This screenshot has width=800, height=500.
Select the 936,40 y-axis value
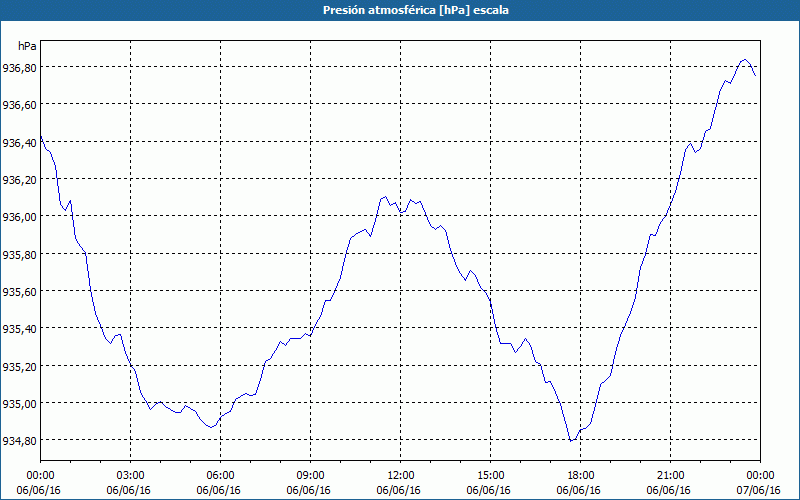tap(19, 142)
